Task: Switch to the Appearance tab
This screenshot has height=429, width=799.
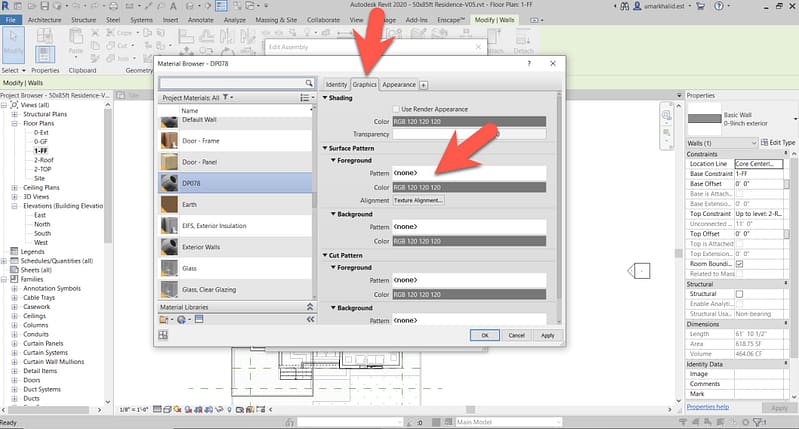Action: (398, 85)
